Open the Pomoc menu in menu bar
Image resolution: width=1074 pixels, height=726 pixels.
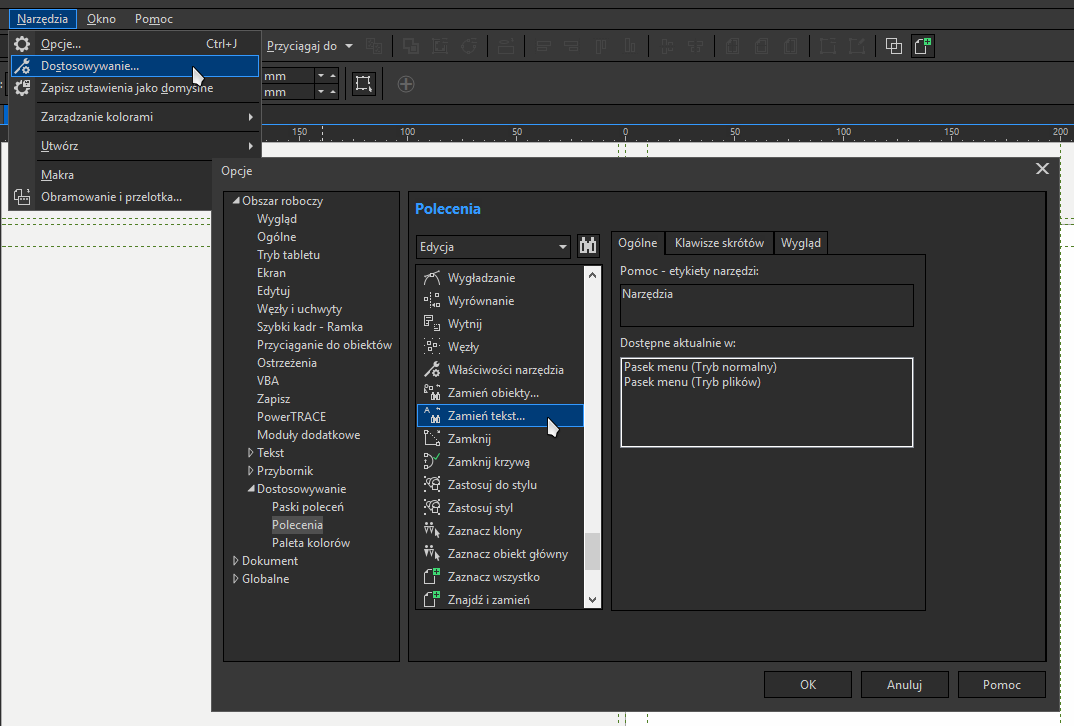pos(153,18)
